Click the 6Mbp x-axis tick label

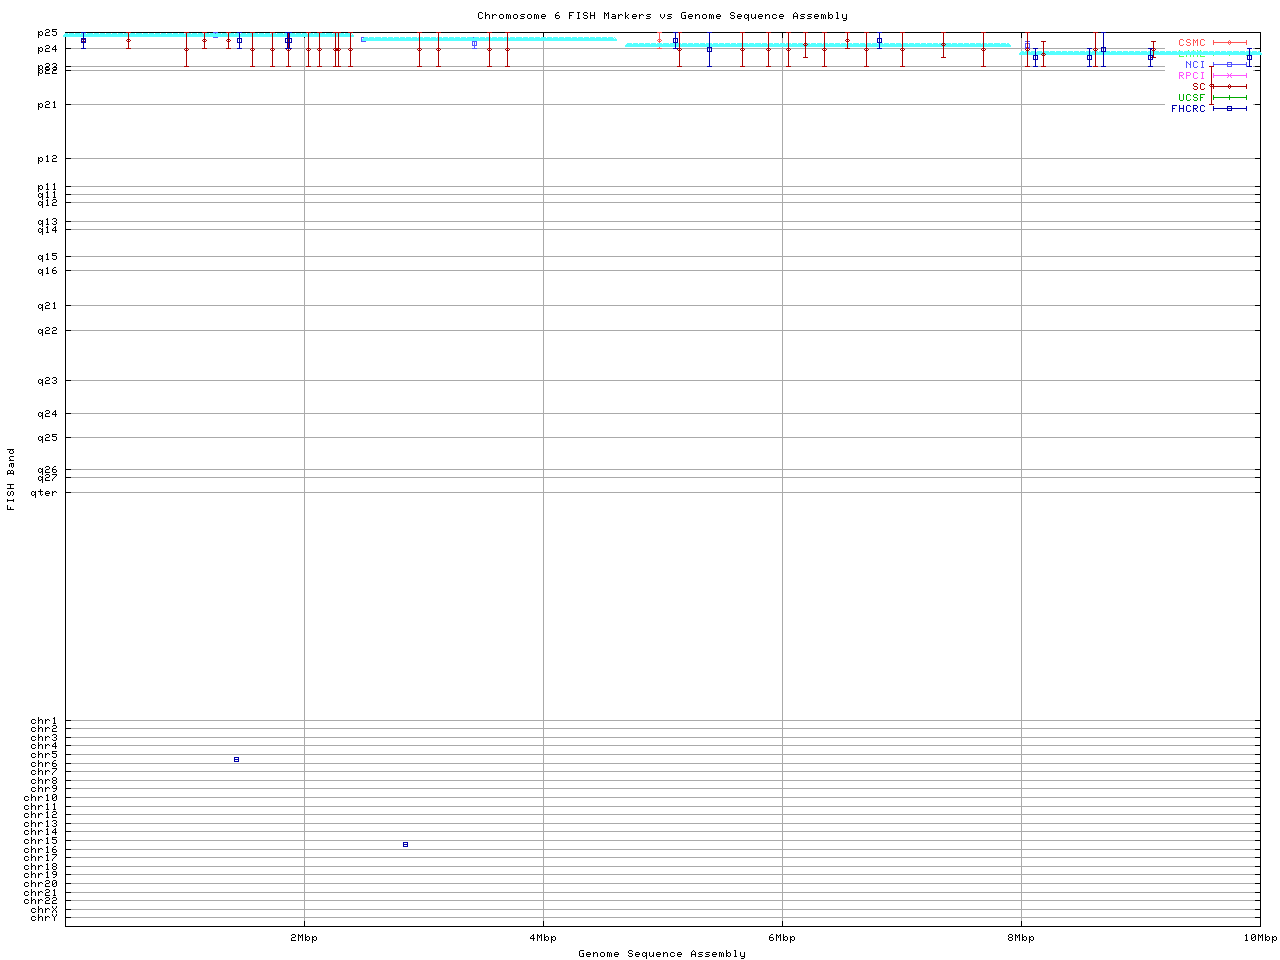pos(782,938)
